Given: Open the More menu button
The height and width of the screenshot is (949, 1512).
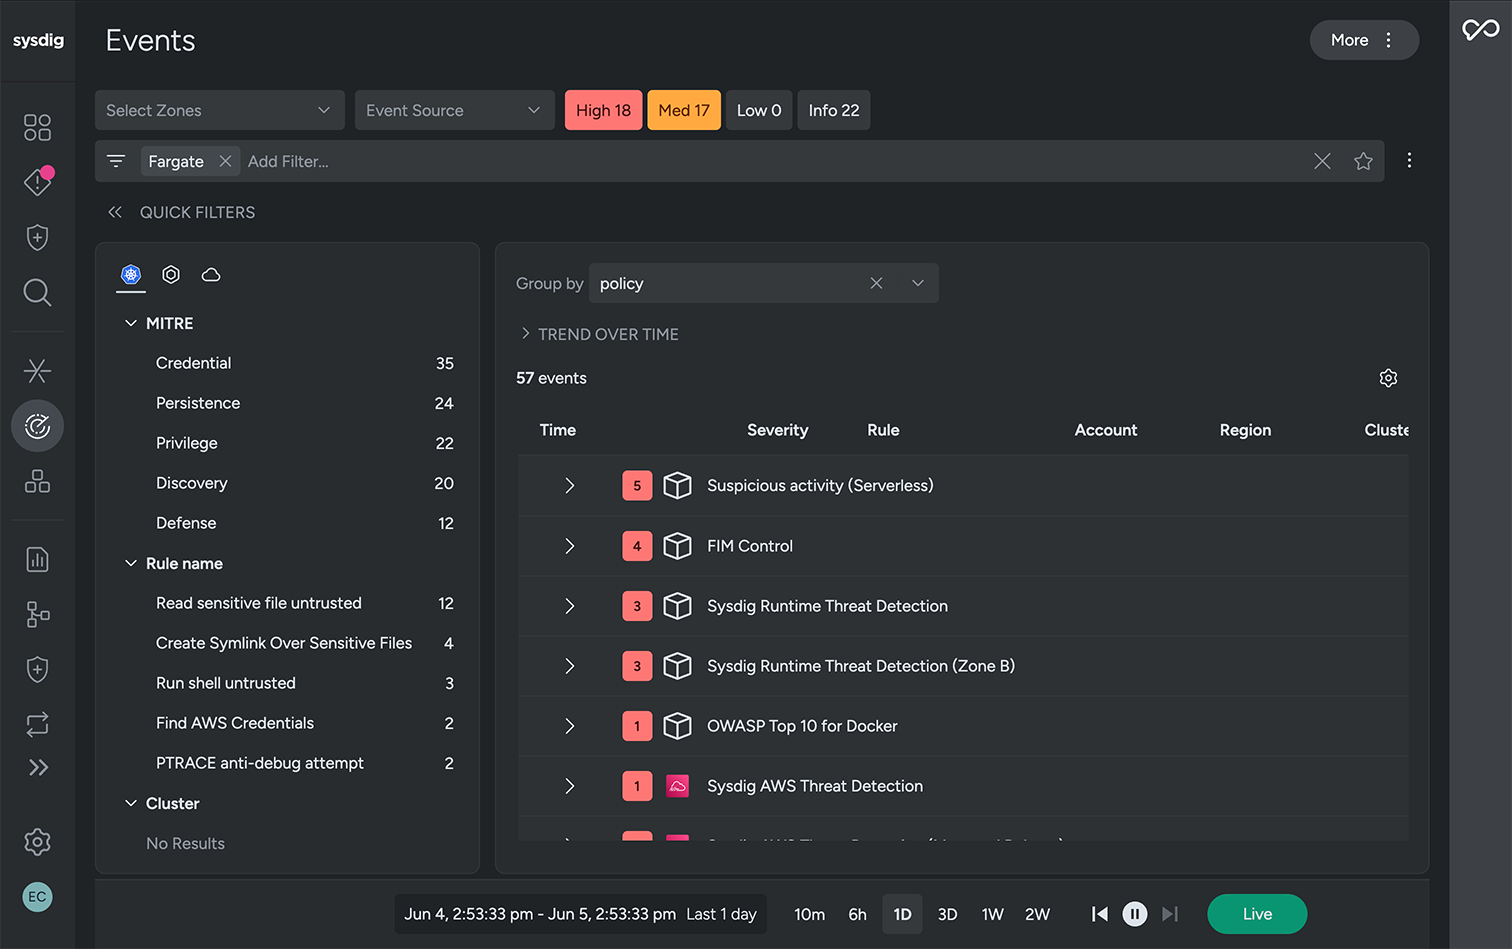Looking at the screenshot, I should tap(1364, 40).
